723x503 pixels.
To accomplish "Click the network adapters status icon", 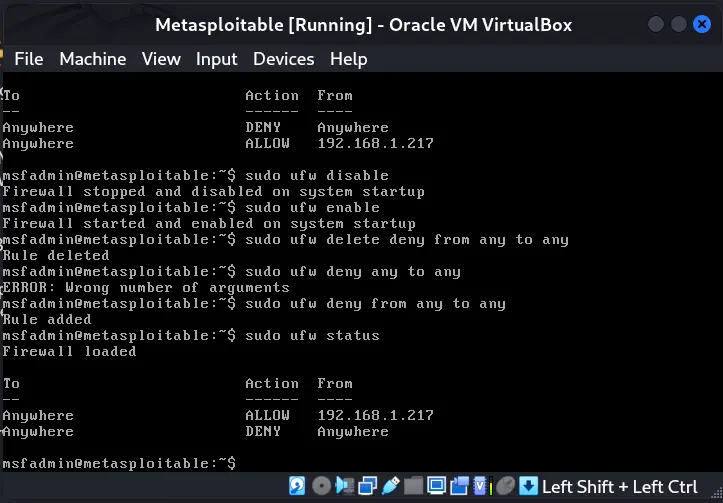I will [367, 486].
